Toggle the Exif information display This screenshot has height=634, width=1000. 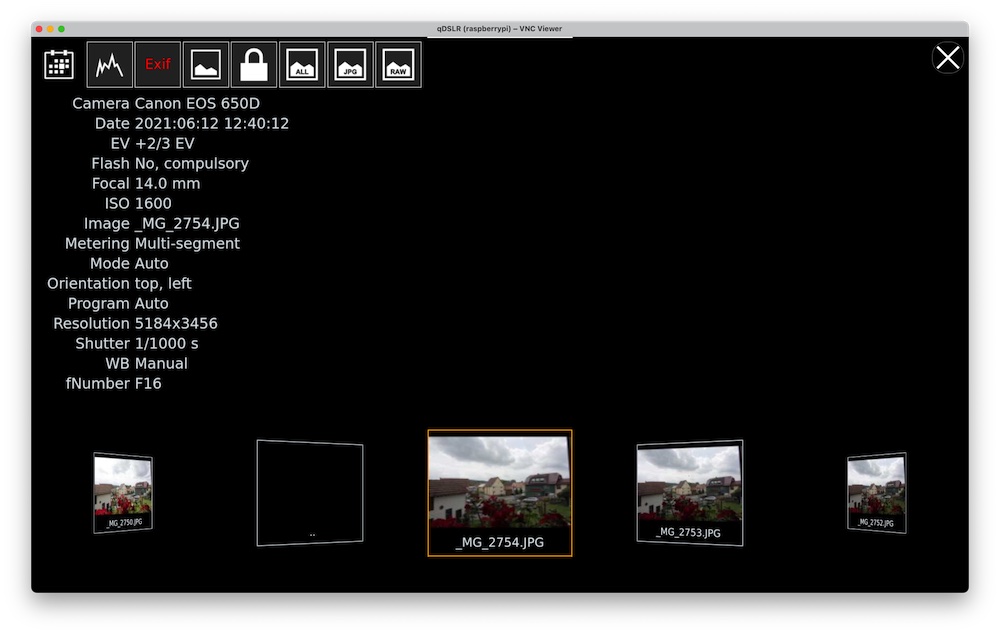click(x=157, y=63)
